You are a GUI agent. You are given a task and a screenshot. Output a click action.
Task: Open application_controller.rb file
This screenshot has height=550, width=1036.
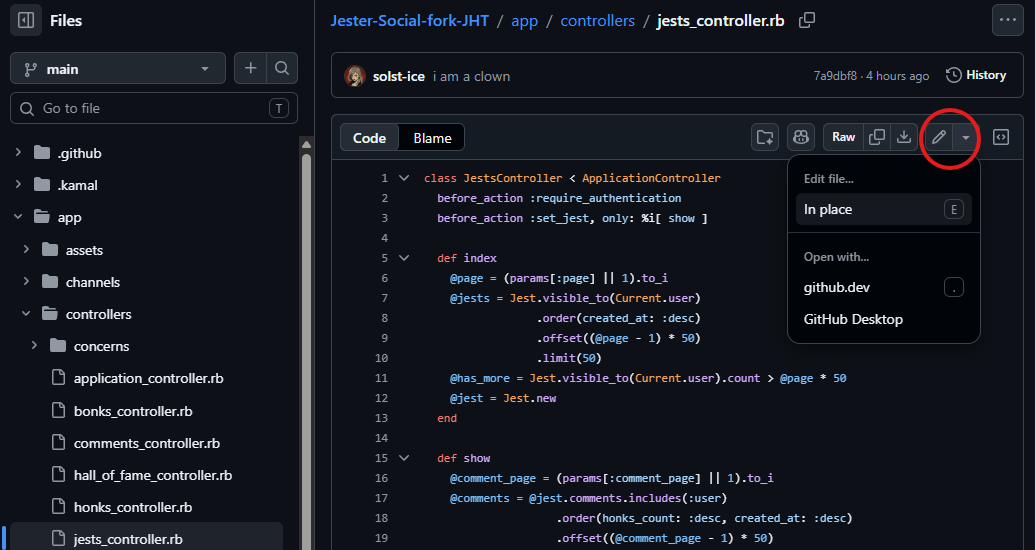point(148,378)
